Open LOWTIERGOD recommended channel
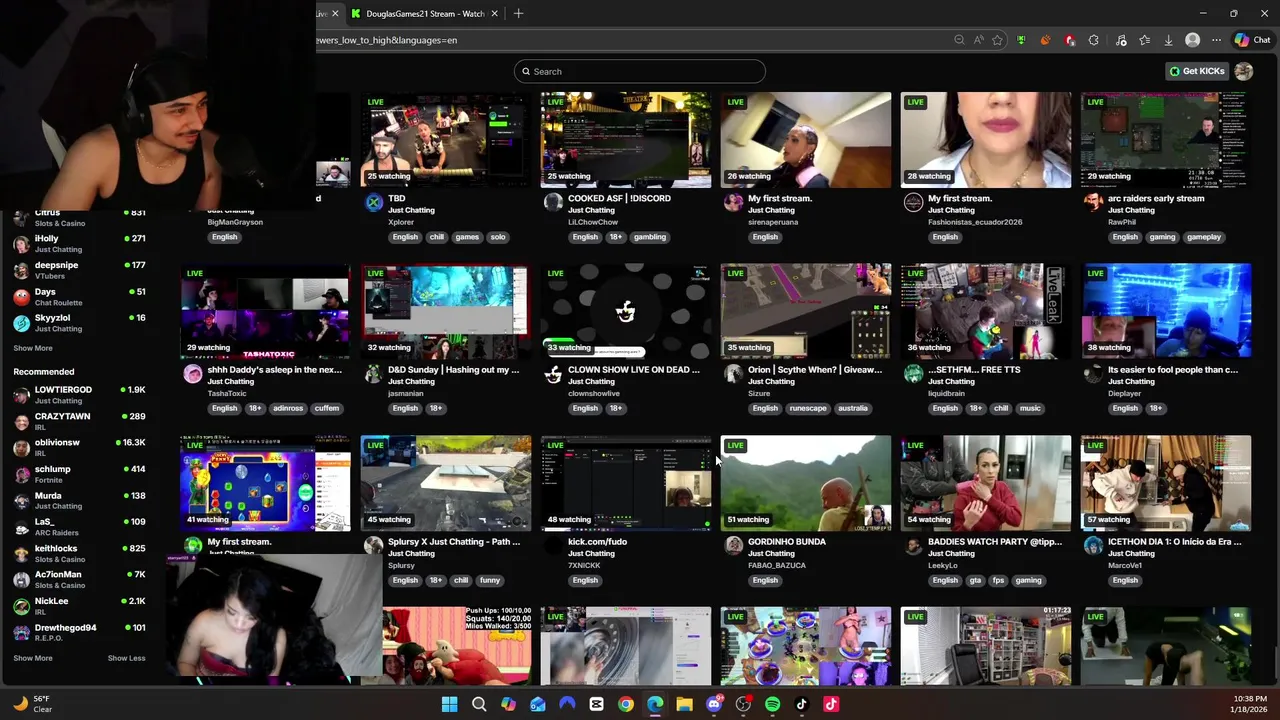The height and width of the screenshot is (720, 1280). pyautogui.click(x=79, y=394)
